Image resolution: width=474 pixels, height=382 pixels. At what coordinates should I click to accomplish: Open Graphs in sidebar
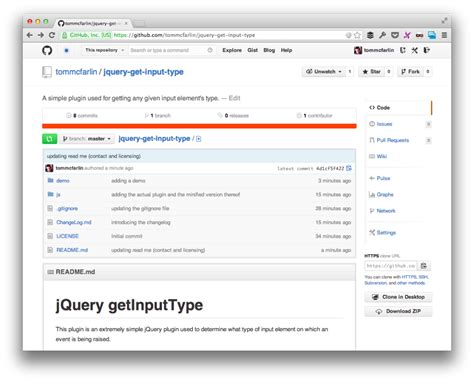(381, 195)
